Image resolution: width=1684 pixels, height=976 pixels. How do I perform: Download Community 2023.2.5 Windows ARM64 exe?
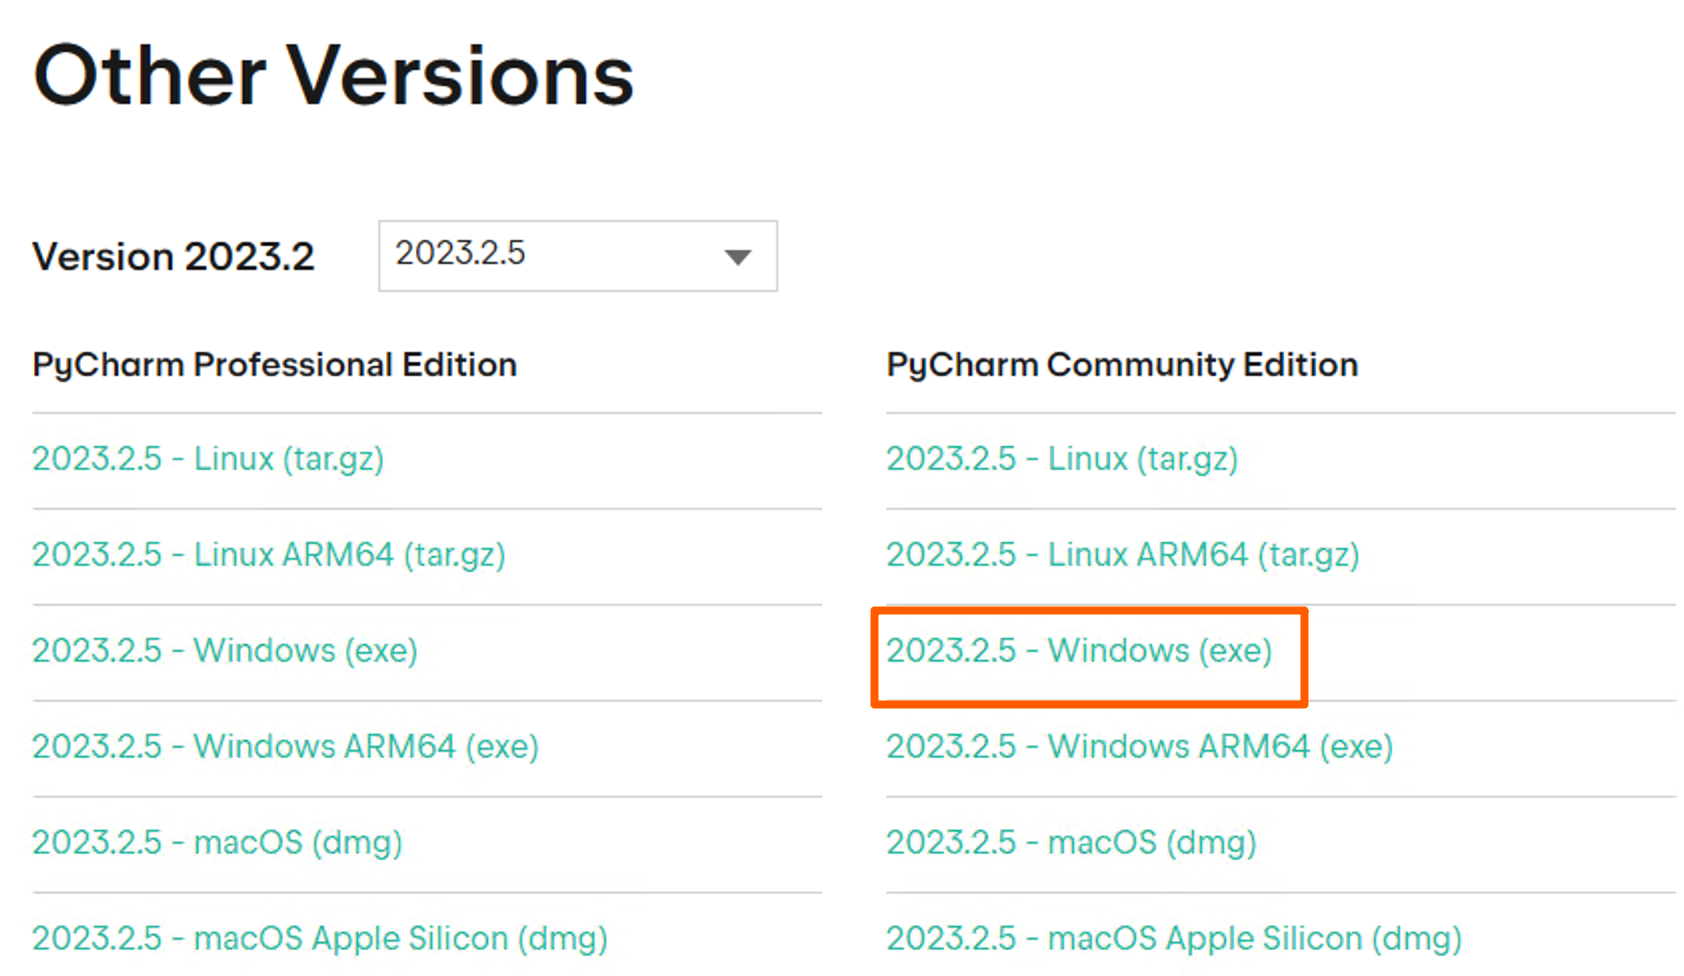pyautogui.click(x=1139, y=747)
